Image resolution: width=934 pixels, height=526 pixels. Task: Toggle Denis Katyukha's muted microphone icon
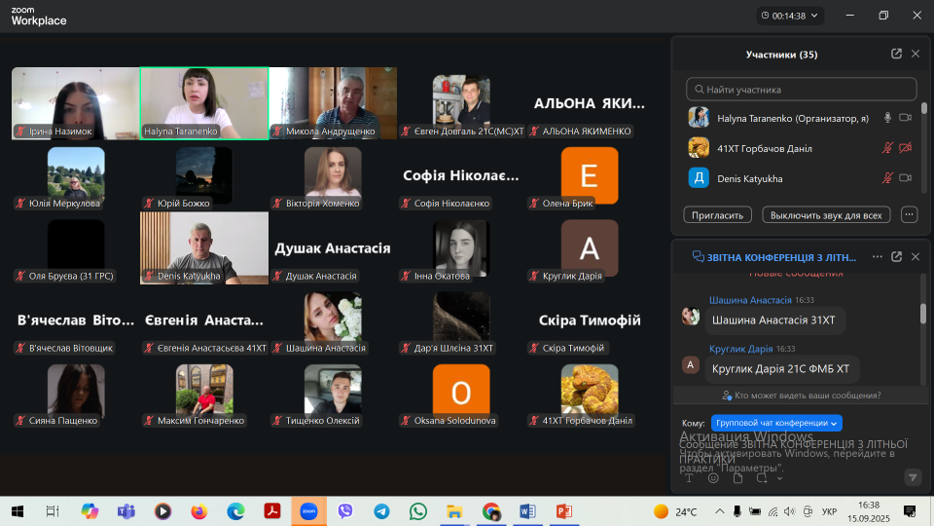pos(887,178)
